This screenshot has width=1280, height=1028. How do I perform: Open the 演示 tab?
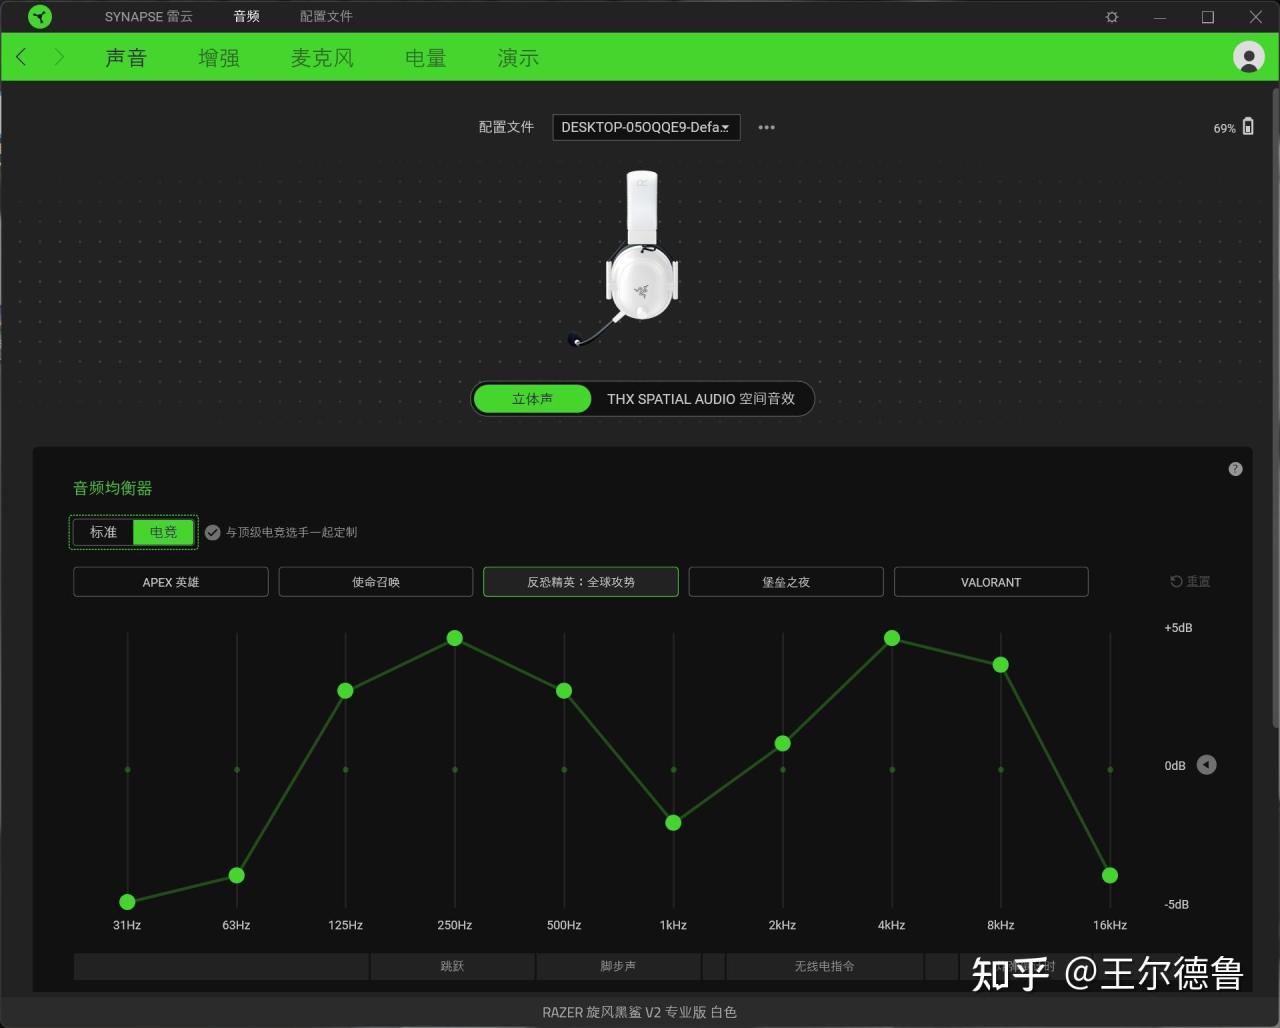pyautogui.click(x=518, y=58)
